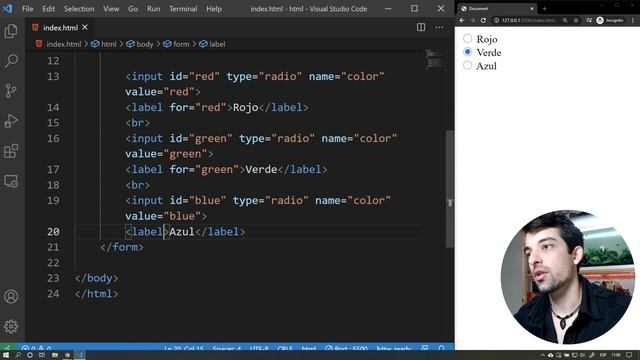Screen dimensions: 640x360
Task: Click the Rojo label text
Action: click(487, 39)
